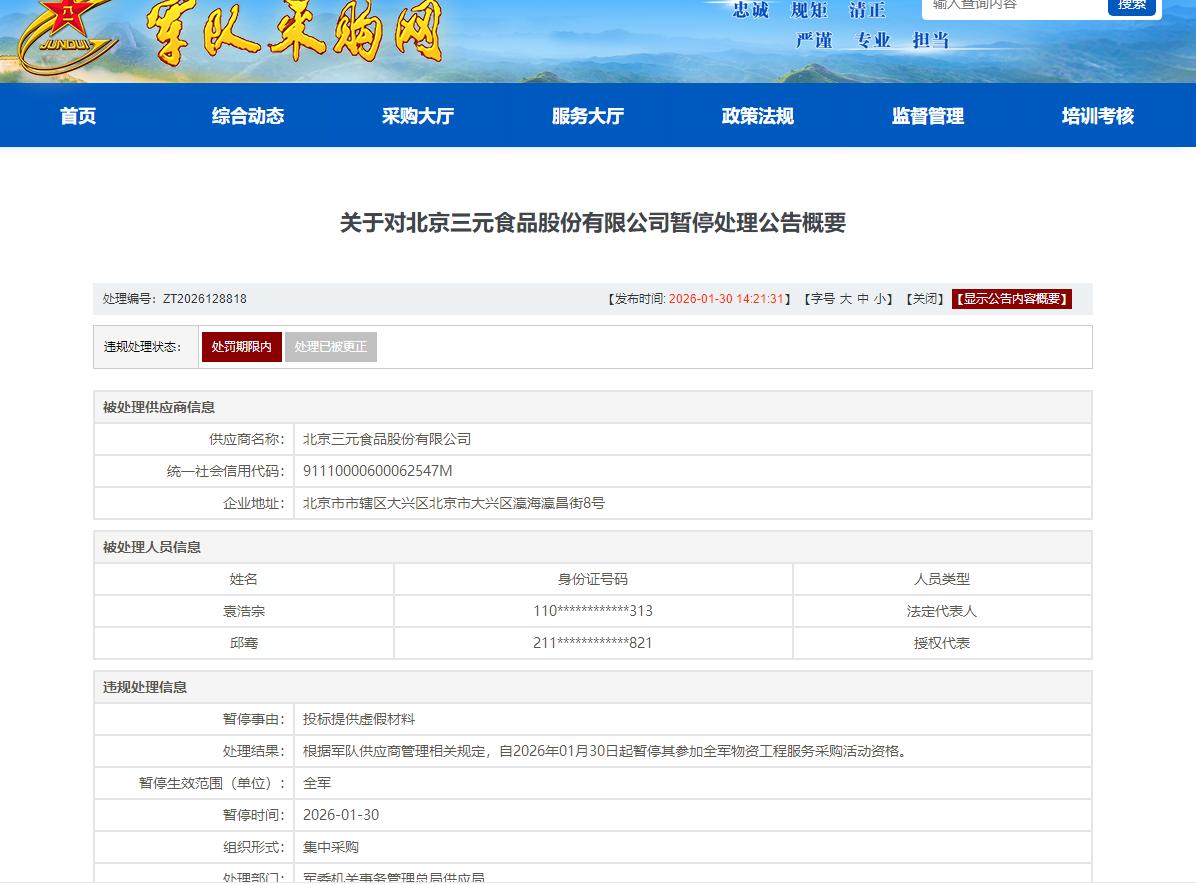Click the 军队采购网 calligraphy site title

295,32
